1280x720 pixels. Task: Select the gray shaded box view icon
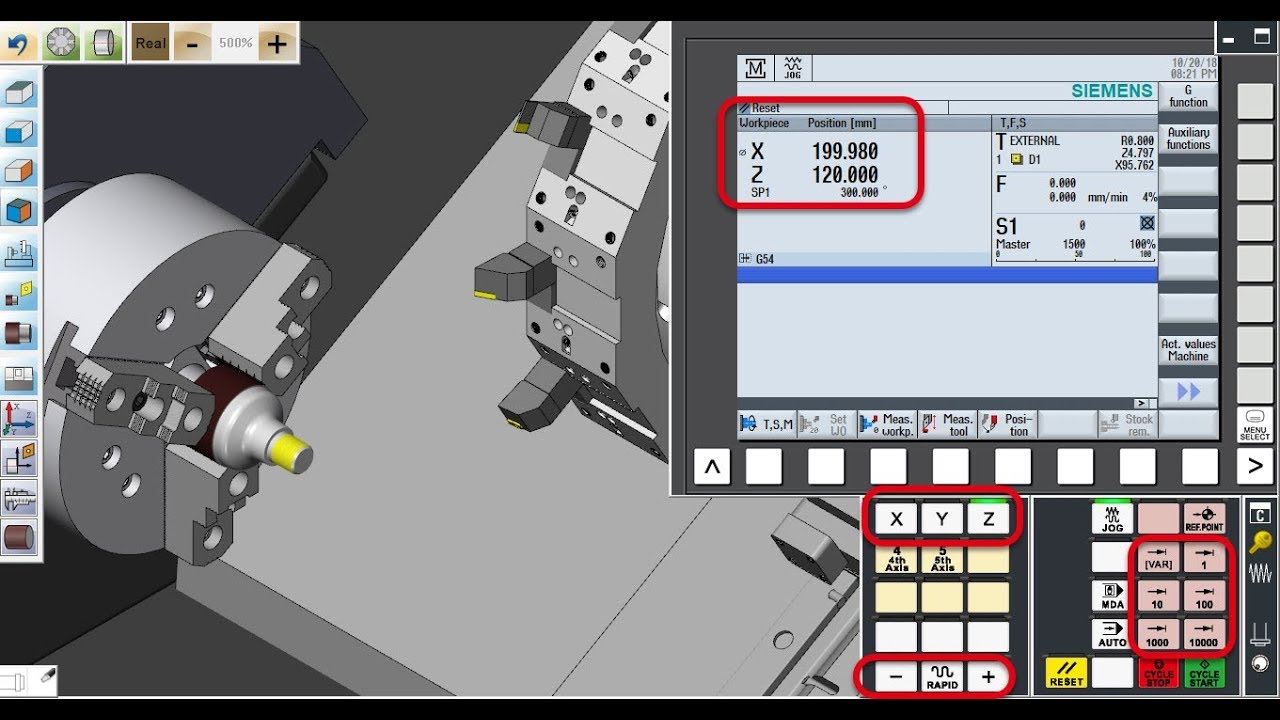(20, 94)
